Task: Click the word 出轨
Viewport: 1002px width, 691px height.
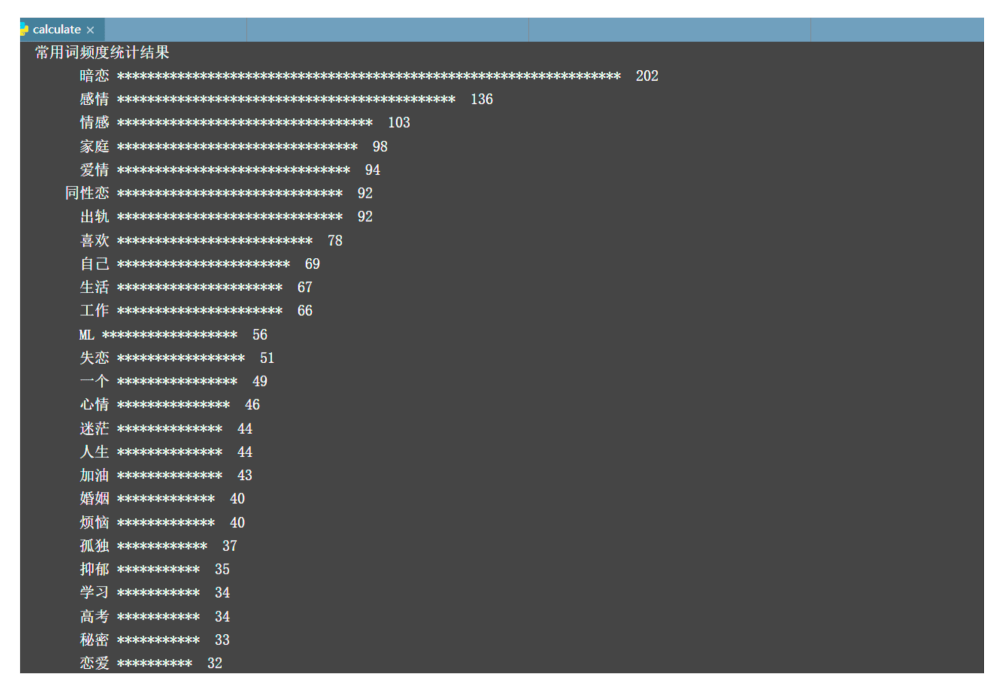Action: tap(95, 217)
